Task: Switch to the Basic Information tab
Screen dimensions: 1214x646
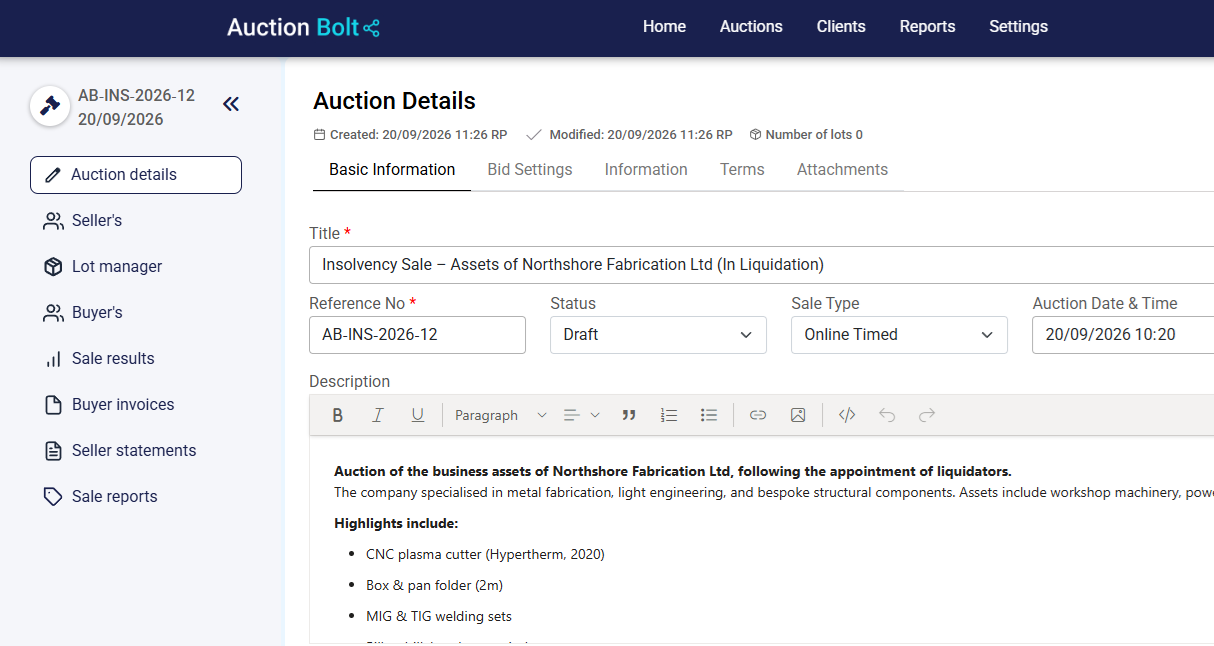Action: point(392,170)
